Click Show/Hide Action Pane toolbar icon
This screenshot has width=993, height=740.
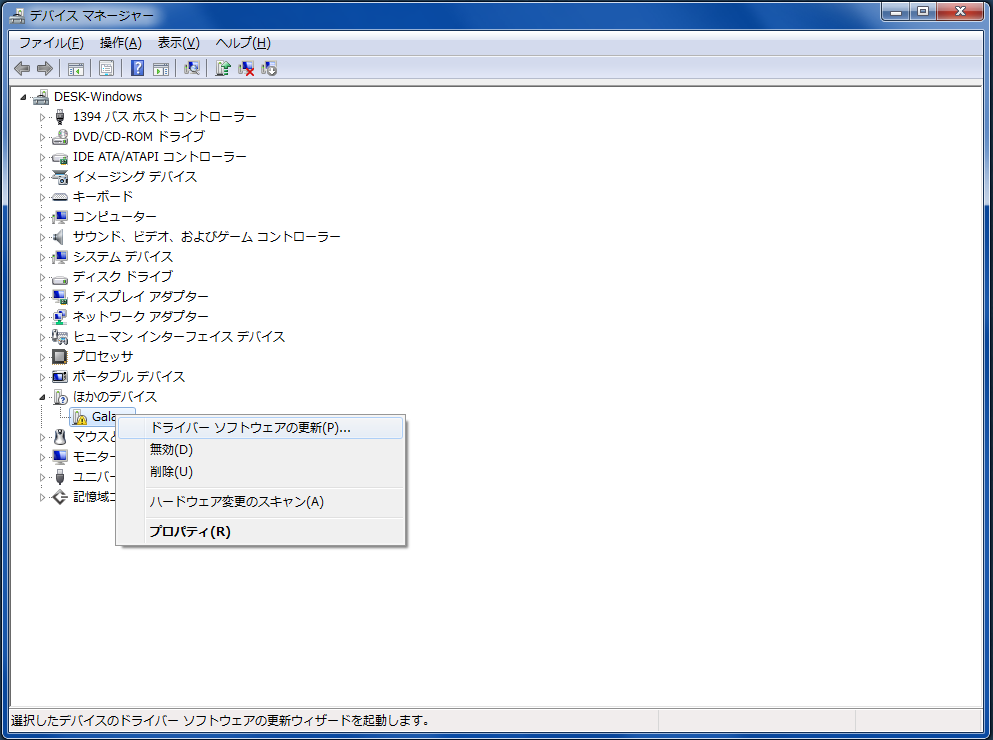(x=161, y=68)
